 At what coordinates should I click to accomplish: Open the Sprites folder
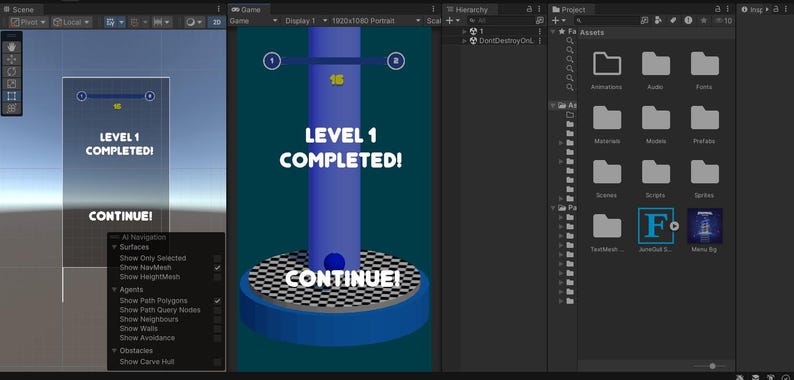(704, 179)
